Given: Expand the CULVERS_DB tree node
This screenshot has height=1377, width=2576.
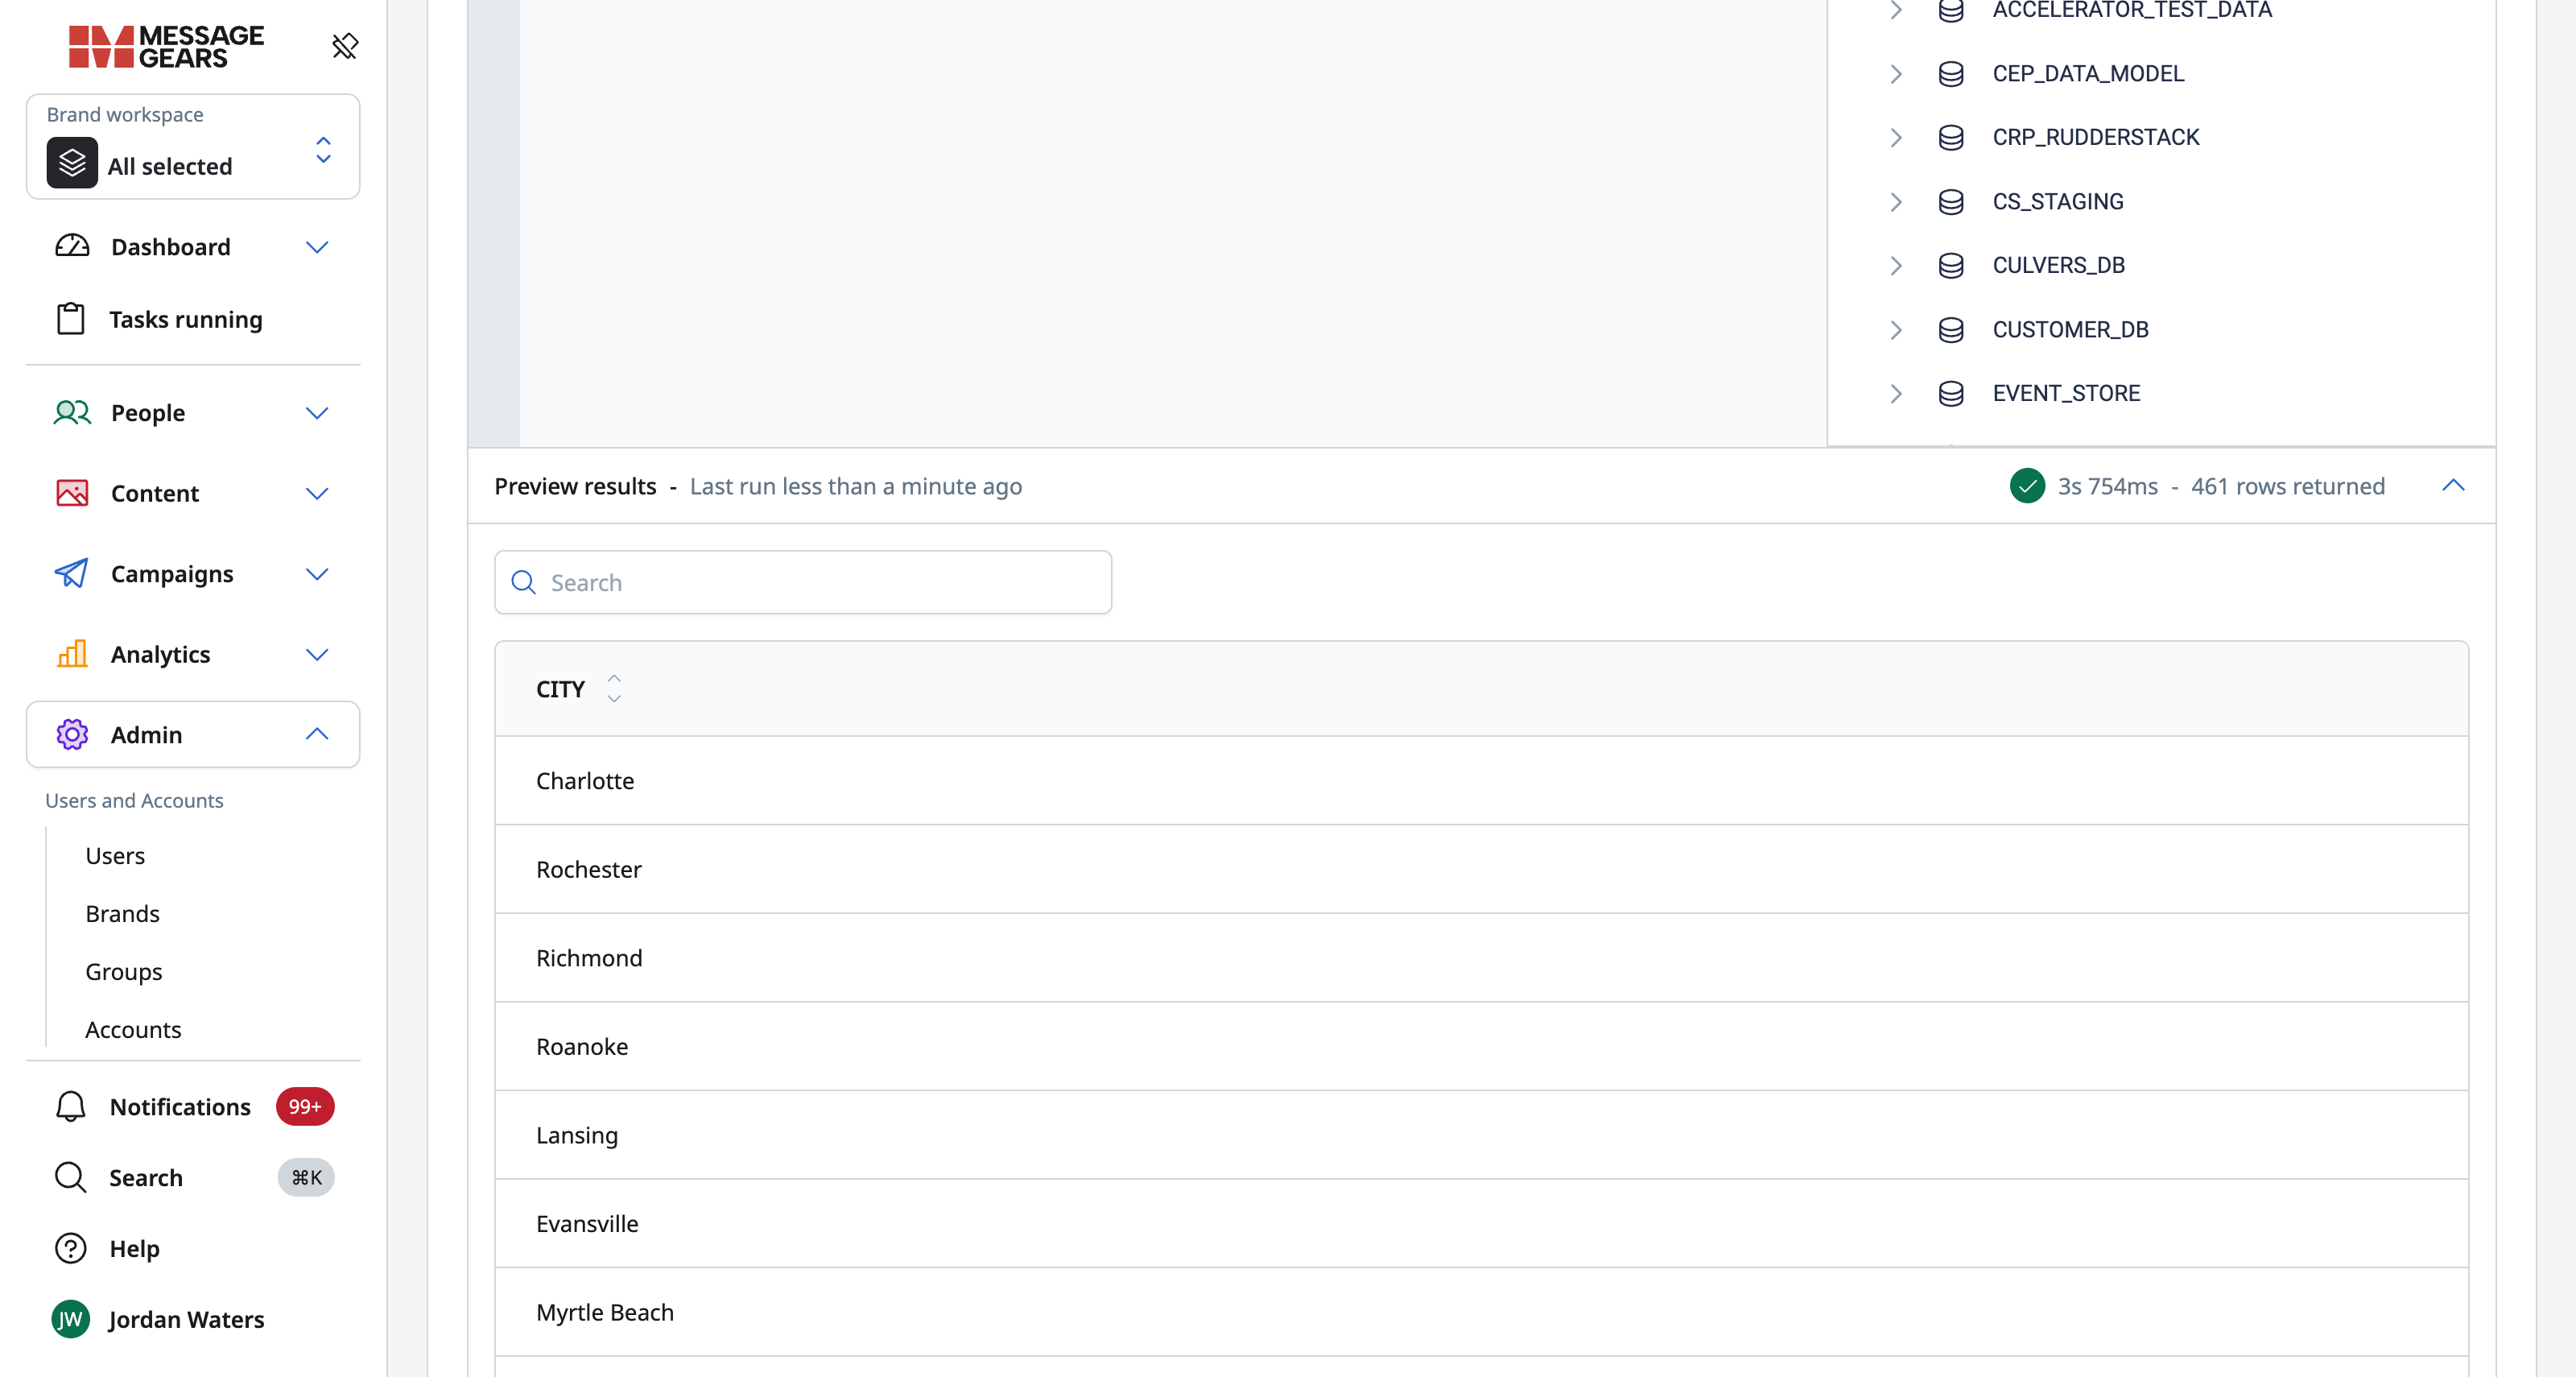Looking at the screenshot, I should click(x=1896, y=265).
